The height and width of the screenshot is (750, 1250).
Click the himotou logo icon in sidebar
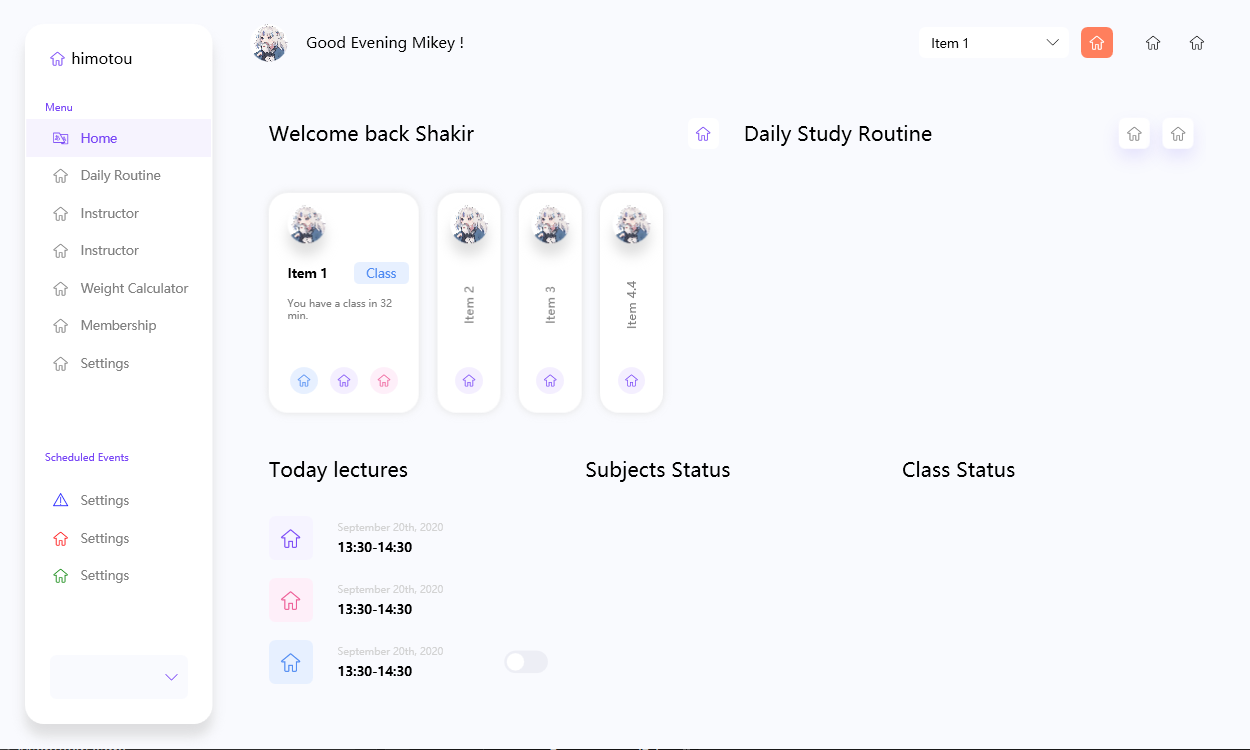(x=58, y=59)
